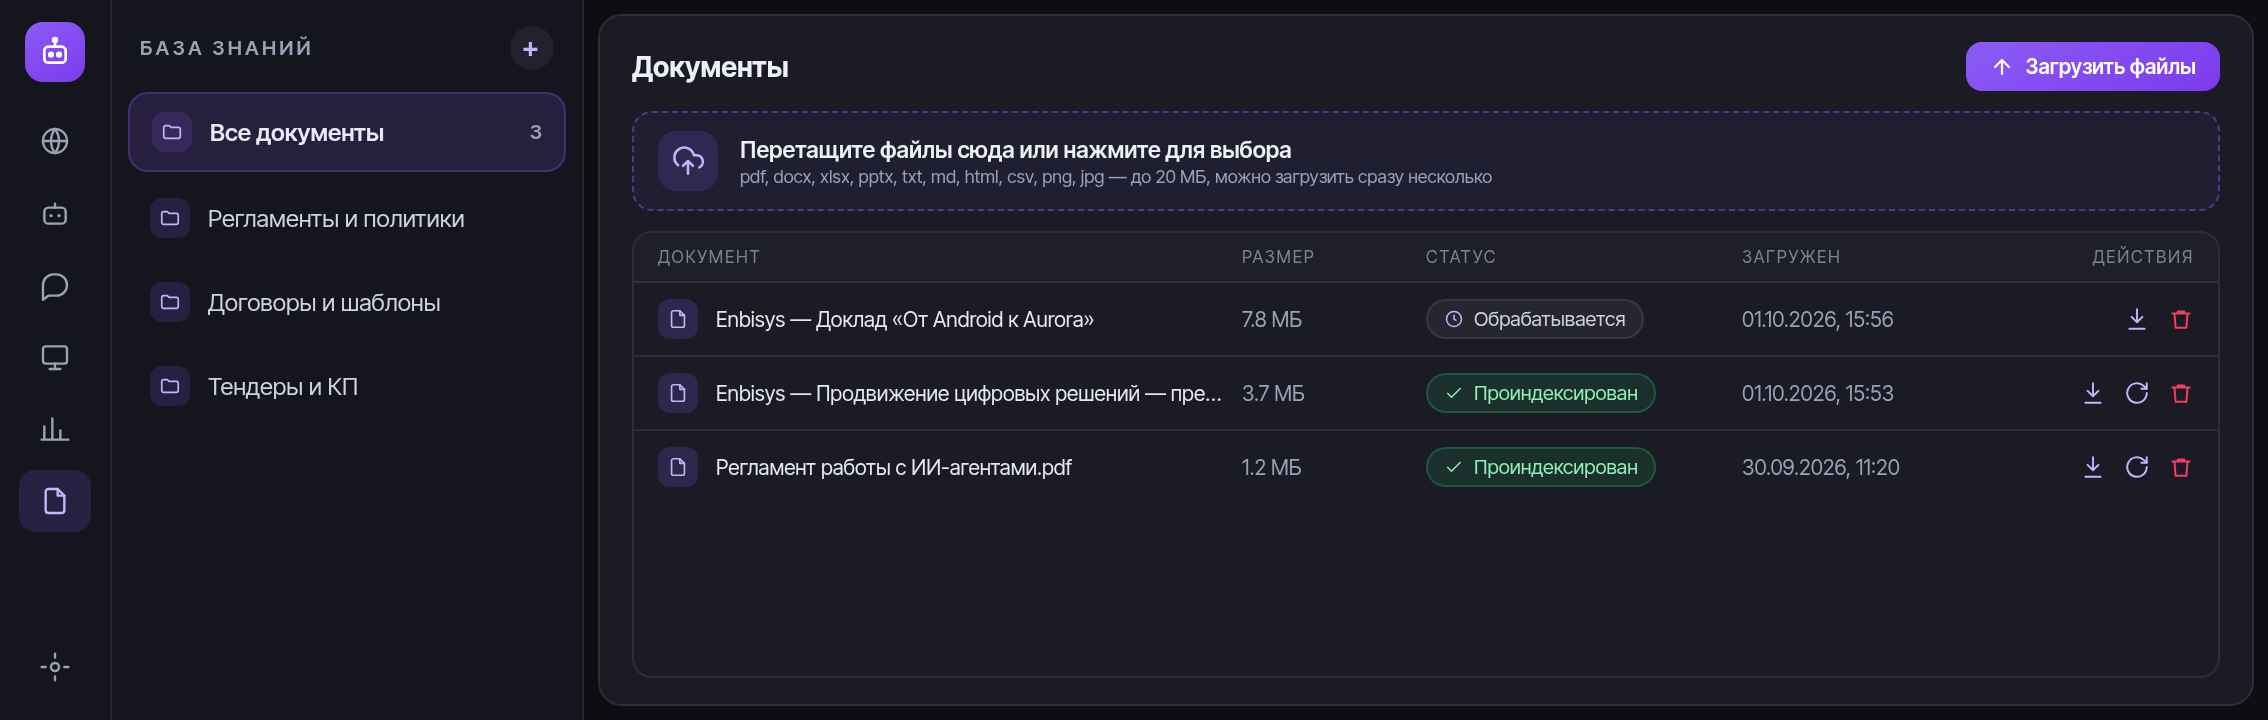Click the «Загрузить файлы» button
2268x720 pixels.
2093,67
